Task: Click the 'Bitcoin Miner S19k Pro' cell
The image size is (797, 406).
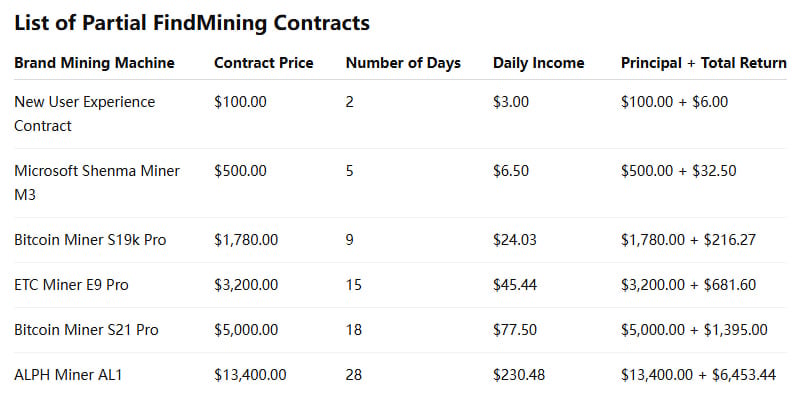Action: click(90, 240)
